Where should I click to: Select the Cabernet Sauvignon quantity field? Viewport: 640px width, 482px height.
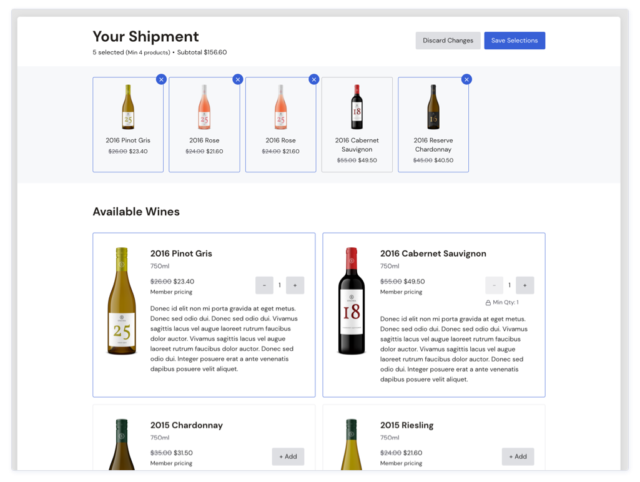coord(510,285)
